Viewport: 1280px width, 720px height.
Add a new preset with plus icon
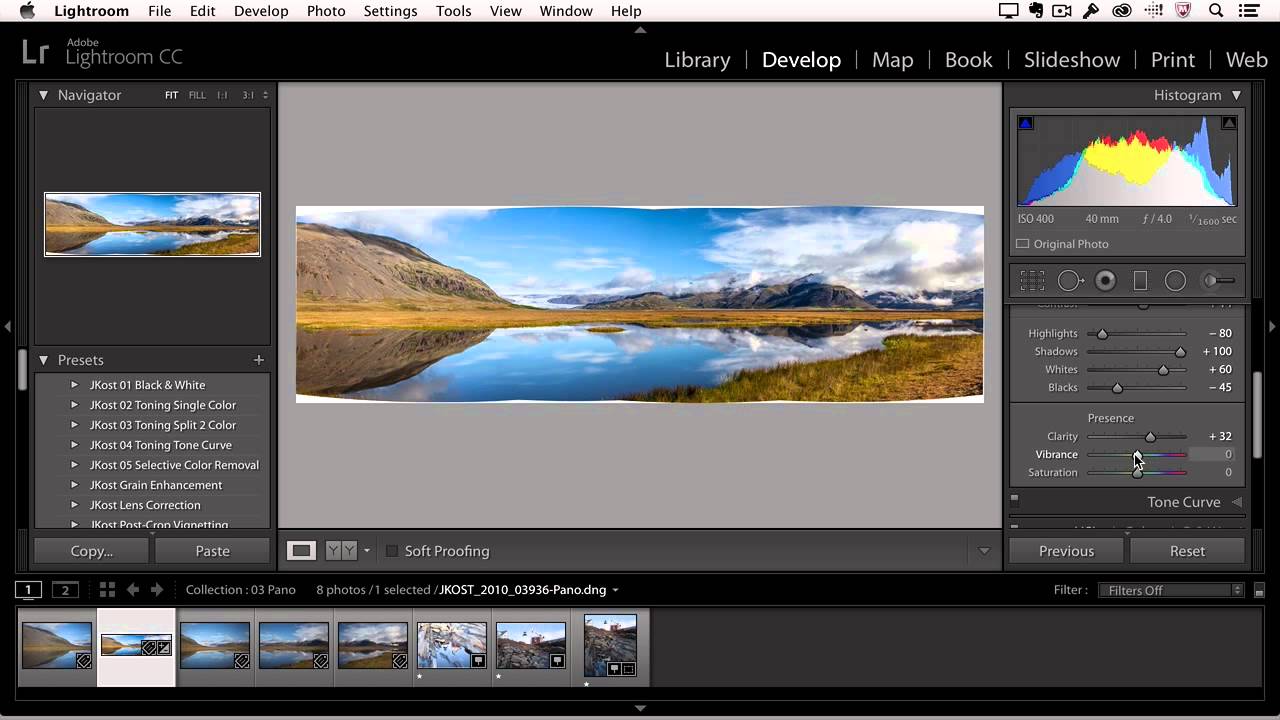click(258, 360)
